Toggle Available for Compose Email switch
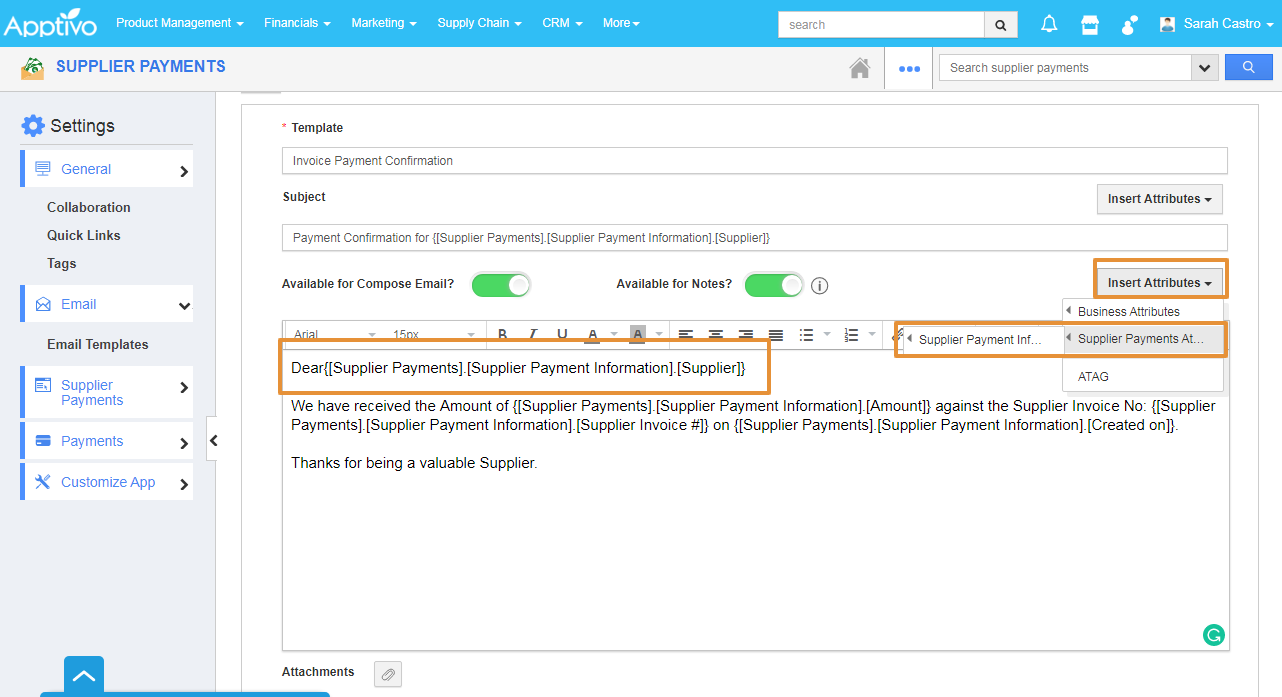Viewport: 1282px width, 697px height. [x=500, y=285]
